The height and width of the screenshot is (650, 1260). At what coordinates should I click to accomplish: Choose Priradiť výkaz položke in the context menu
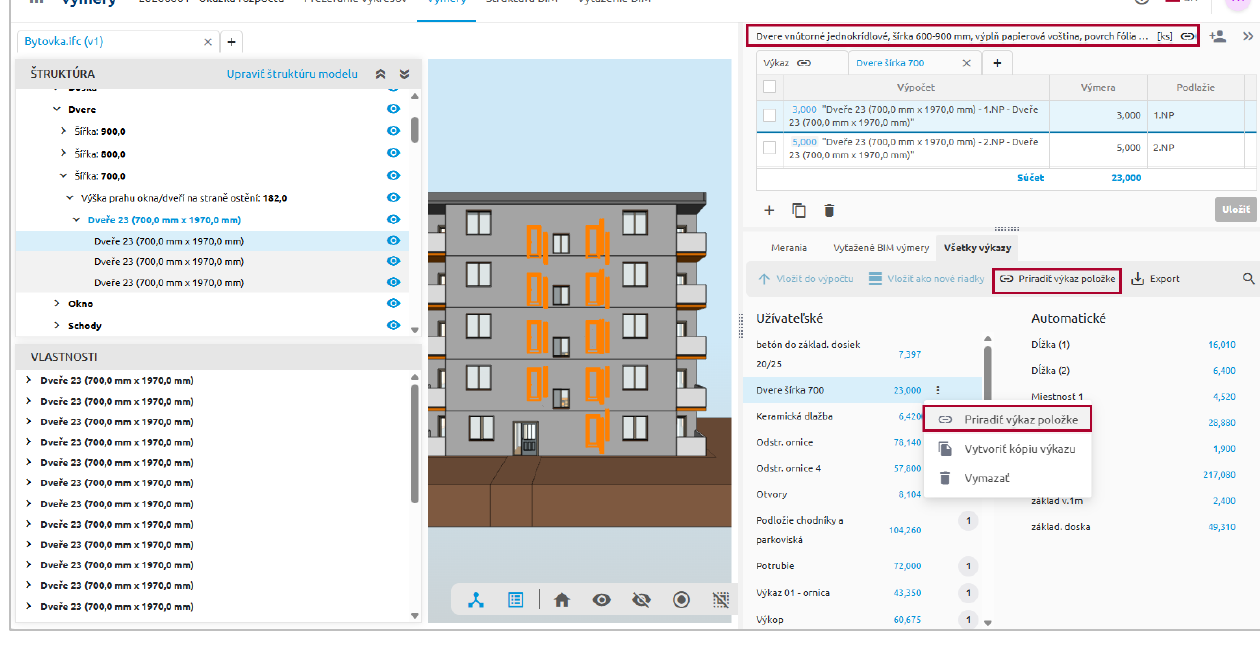tap(1008, 419)
